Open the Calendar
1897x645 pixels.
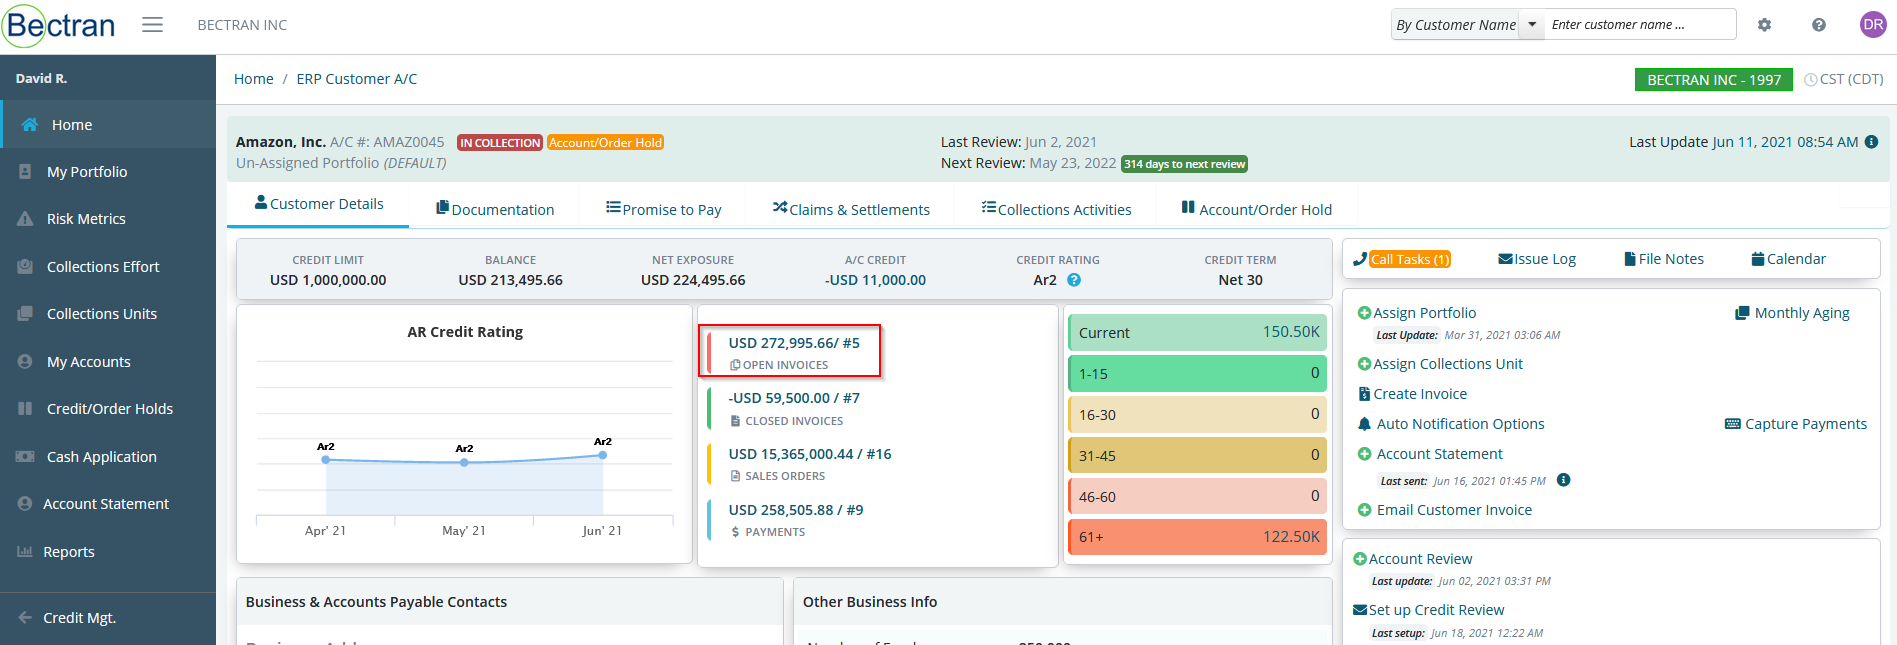tap(1789, 259)
